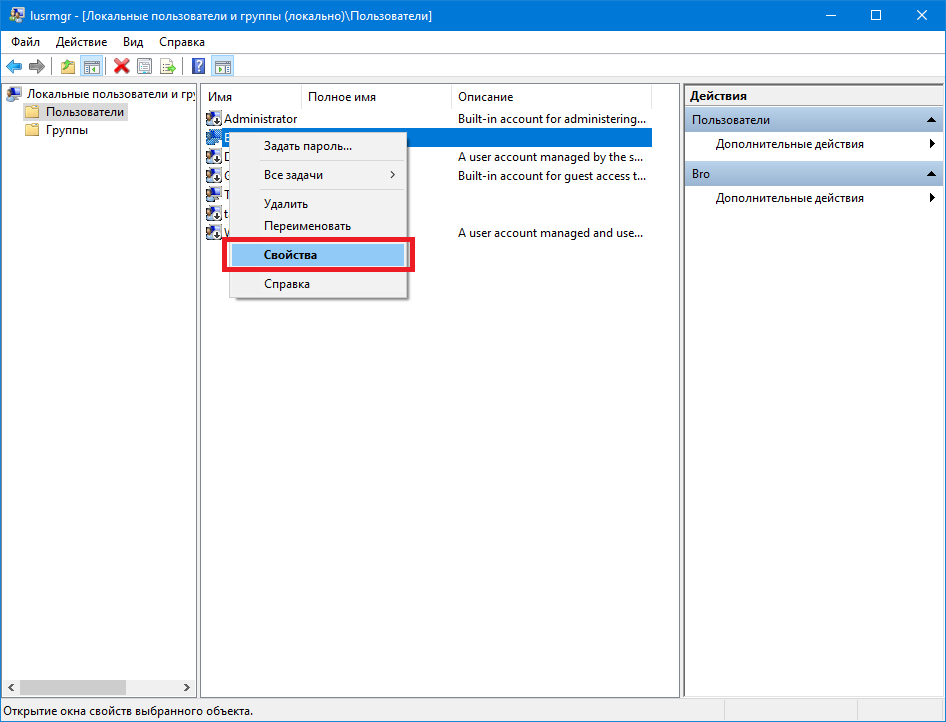This screenshot has height=722, width=946.
Task: Choose Удалить in context menu
Action: [318, 204]
